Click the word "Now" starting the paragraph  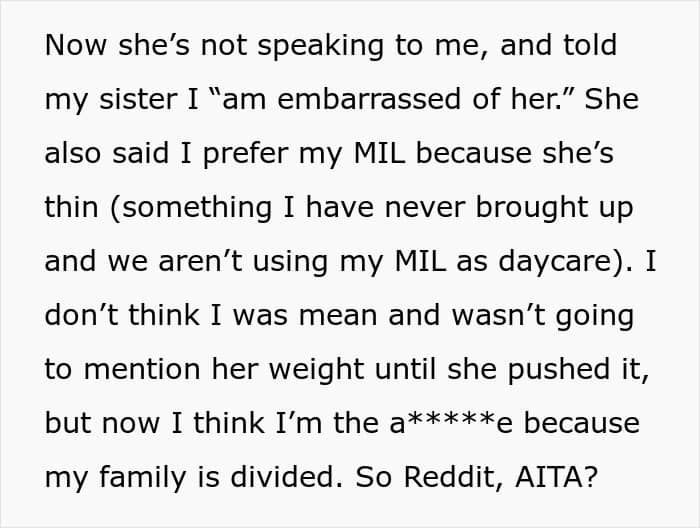(75, 45)
